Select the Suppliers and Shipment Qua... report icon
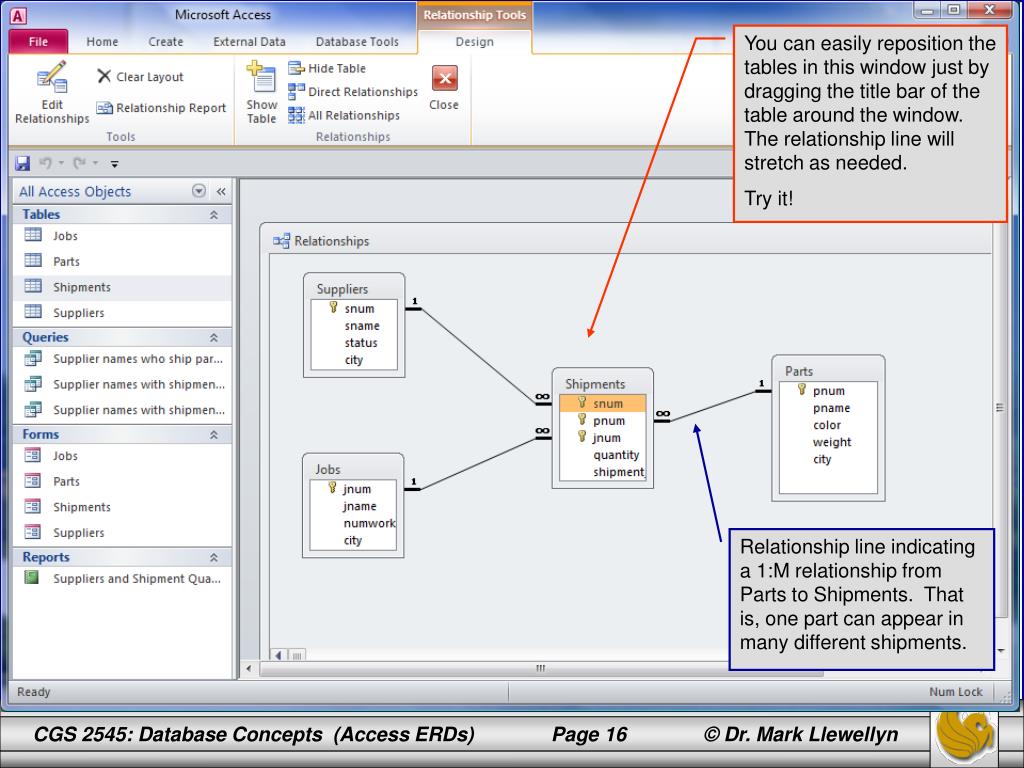 point(31,577)
